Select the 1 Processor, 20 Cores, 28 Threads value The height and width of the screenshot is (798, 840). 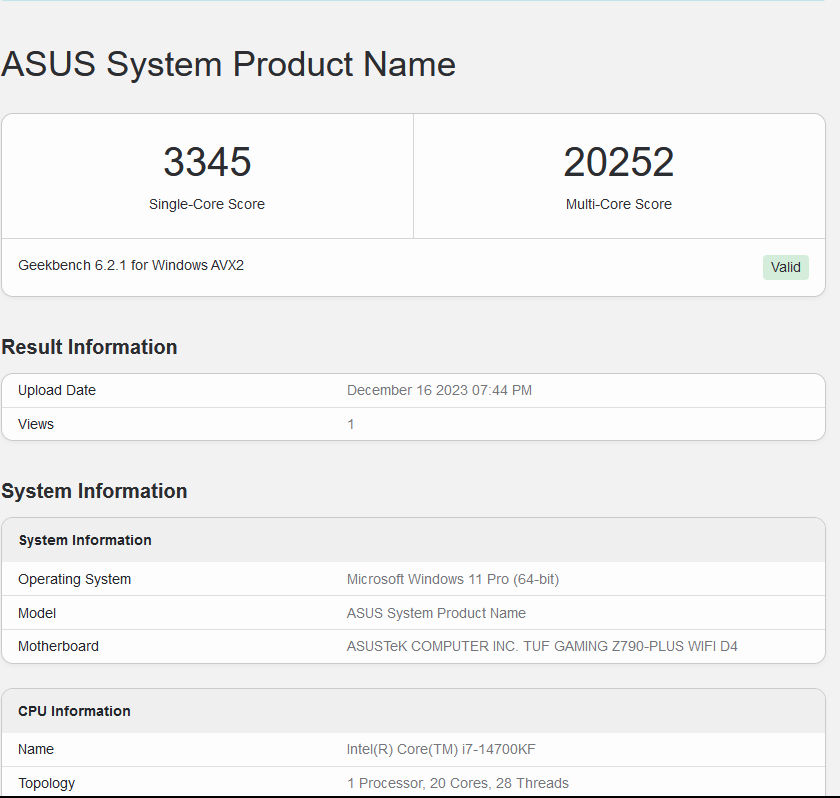coord(458,784)
